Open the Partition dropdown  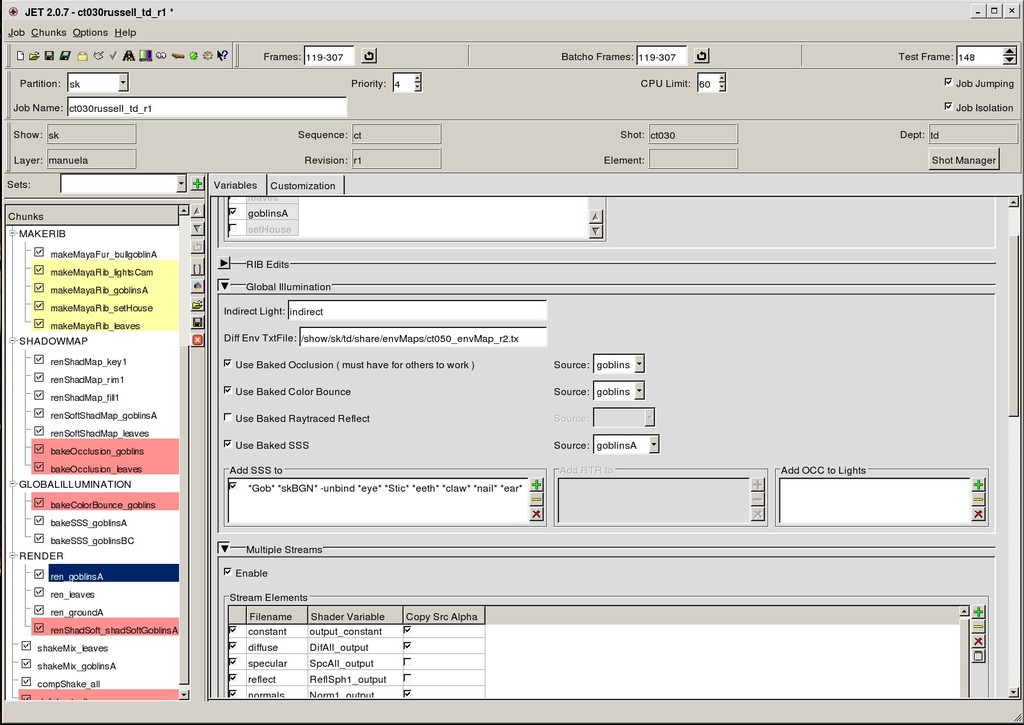click(x=123, y=84)
